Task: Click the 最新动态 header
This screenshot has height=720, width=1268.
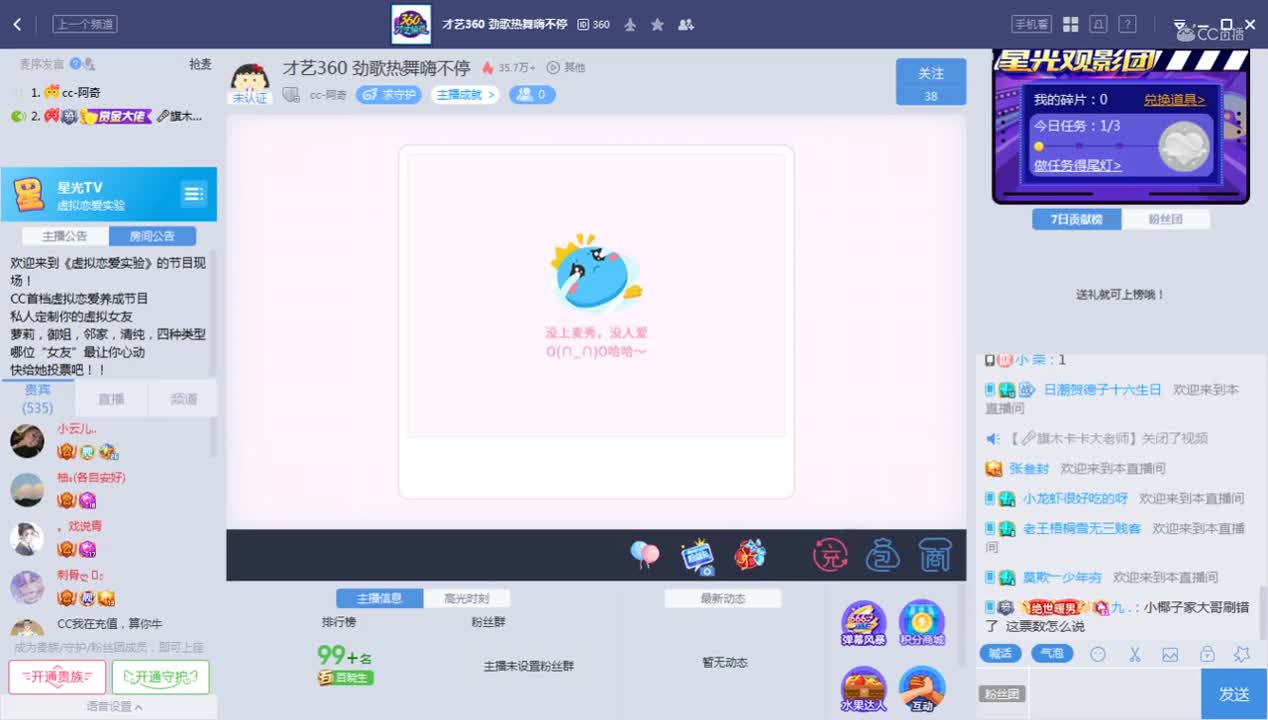Action: (x=723, y=598)
